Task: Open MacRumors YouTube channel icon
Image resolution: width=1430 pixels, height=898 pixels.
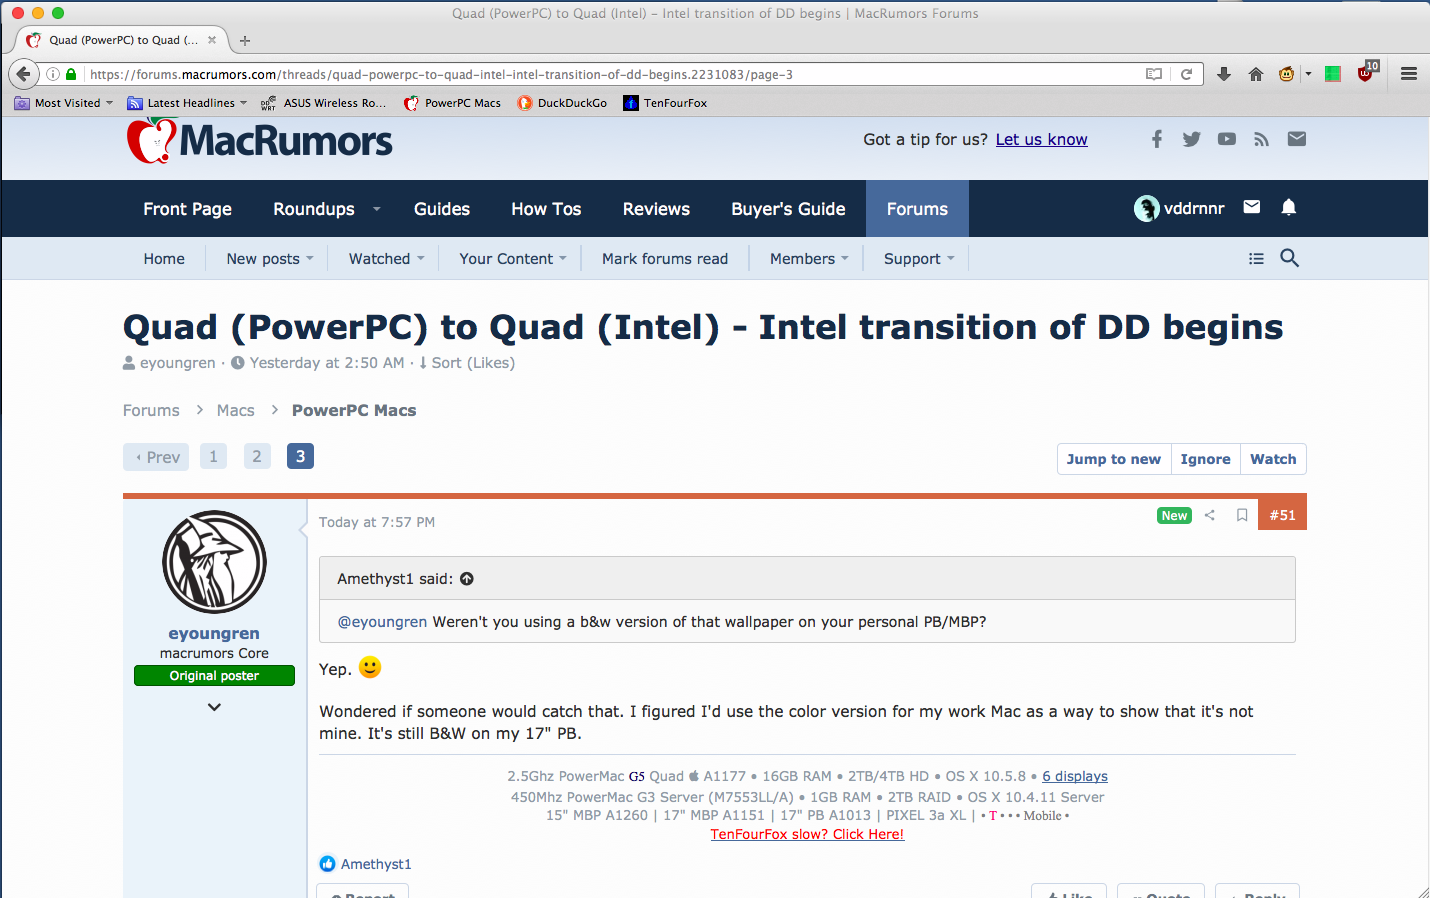Action: (1226, 139)
